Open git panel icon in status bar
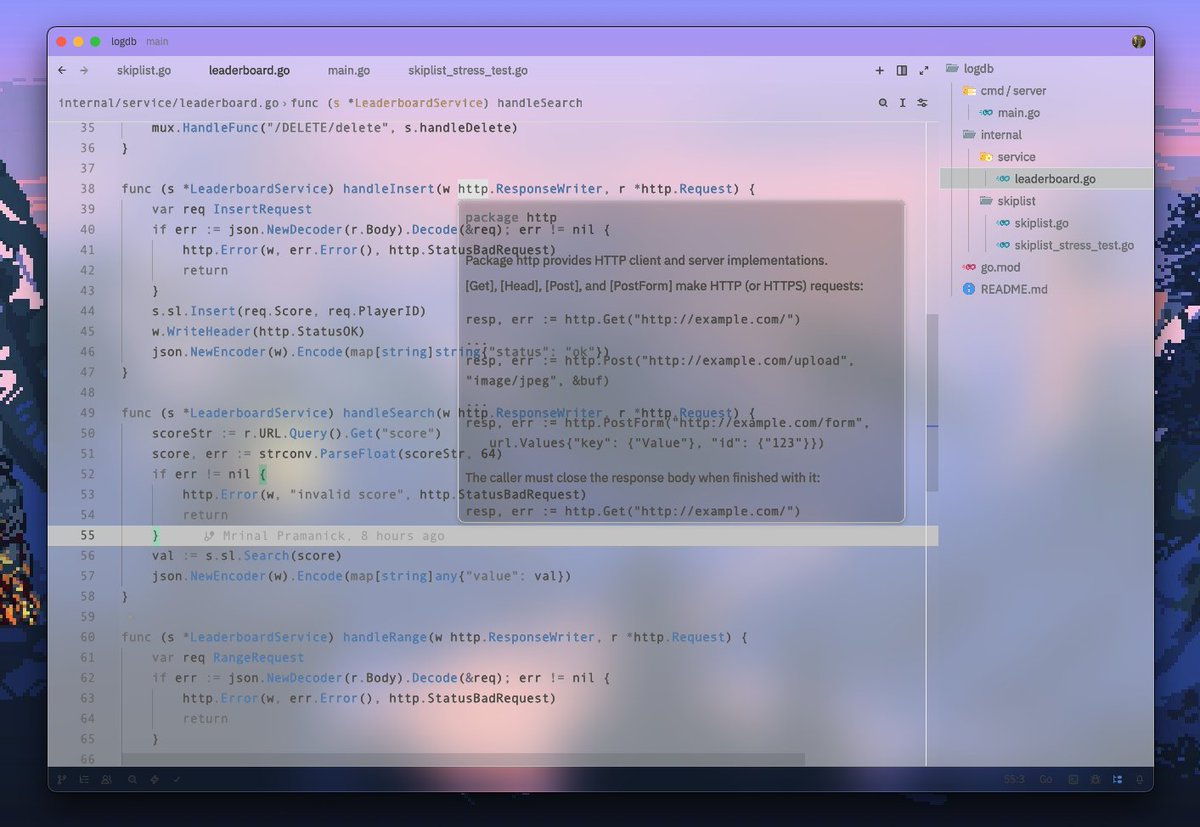The image size is (1200, 827). [x=62, y=779]
